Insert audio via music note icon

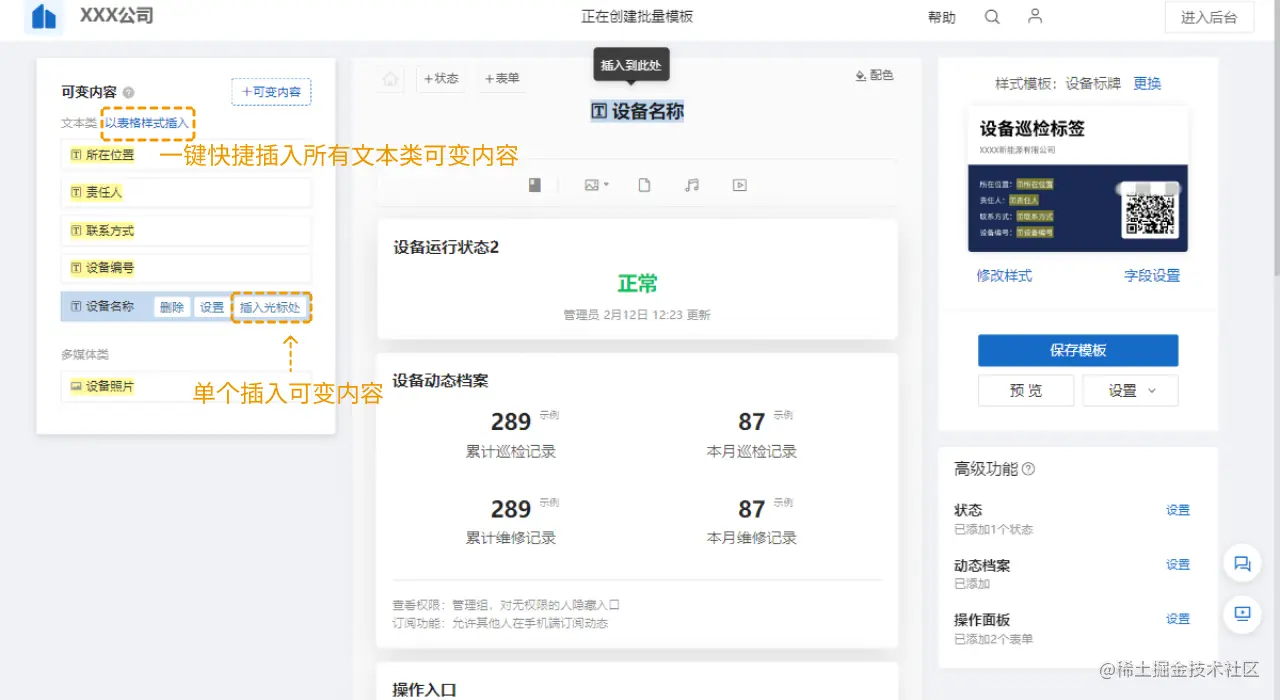(x=692, y=185)
